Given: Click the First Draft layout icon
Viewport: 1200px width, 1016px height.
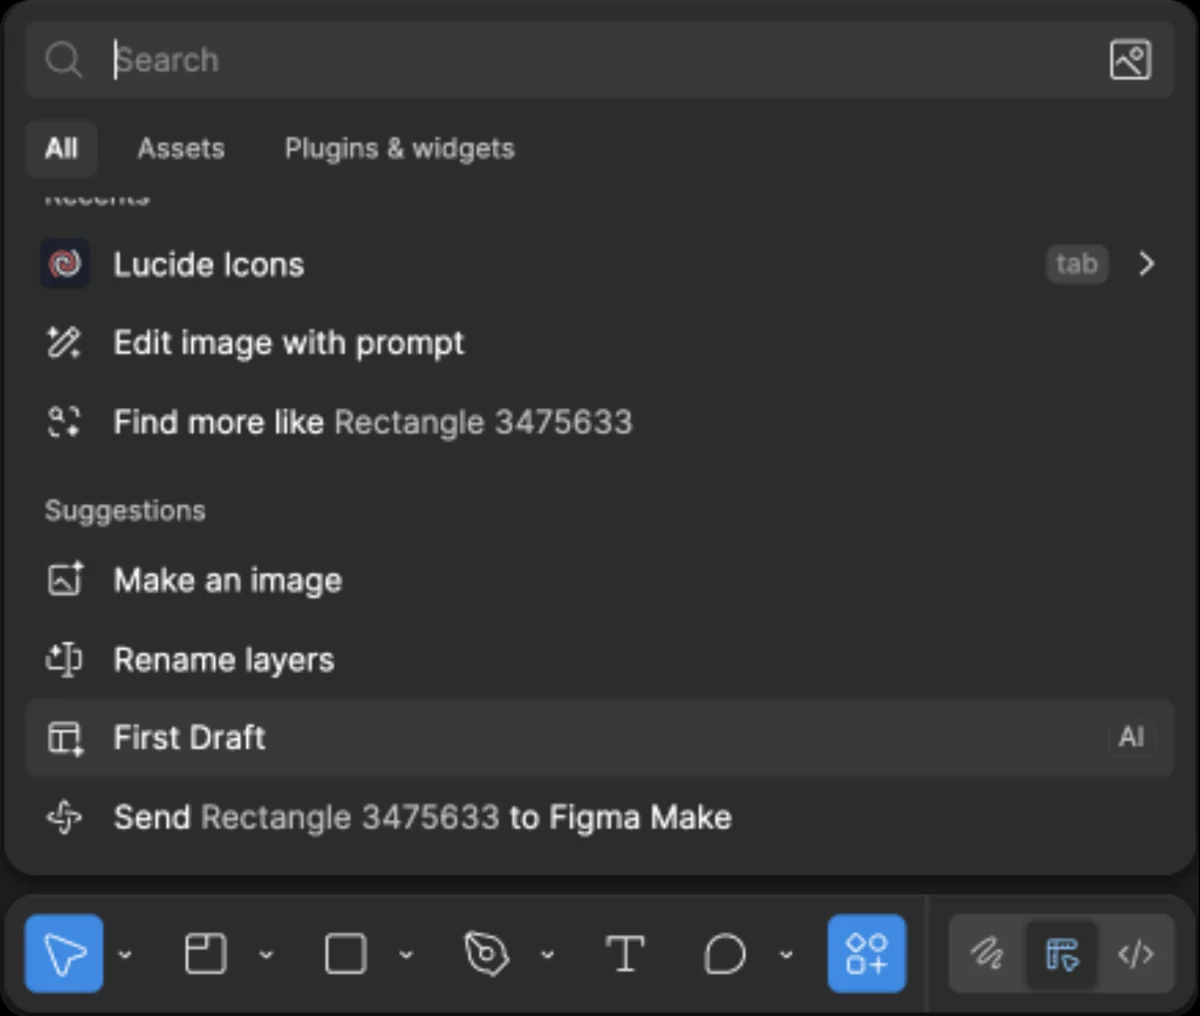Looking at the screenshot, I should pyautogui.click(x=65, y=738).
